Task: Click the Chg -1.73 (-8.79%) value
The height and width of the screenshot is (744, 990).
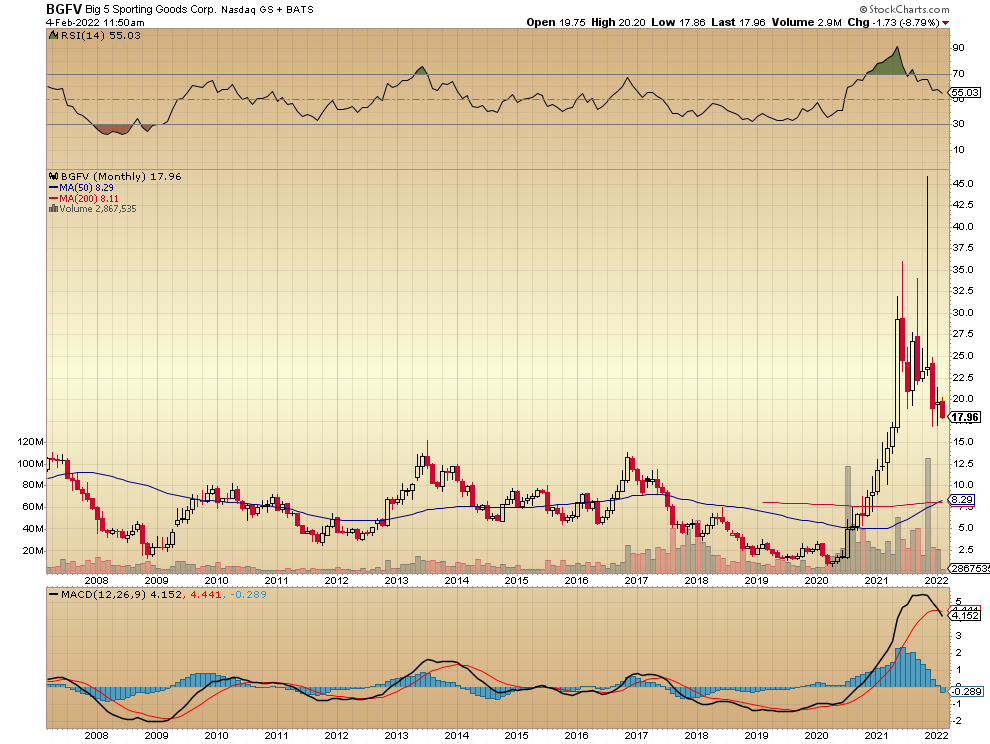Action: pyautogui.click(x=893, y=22)
